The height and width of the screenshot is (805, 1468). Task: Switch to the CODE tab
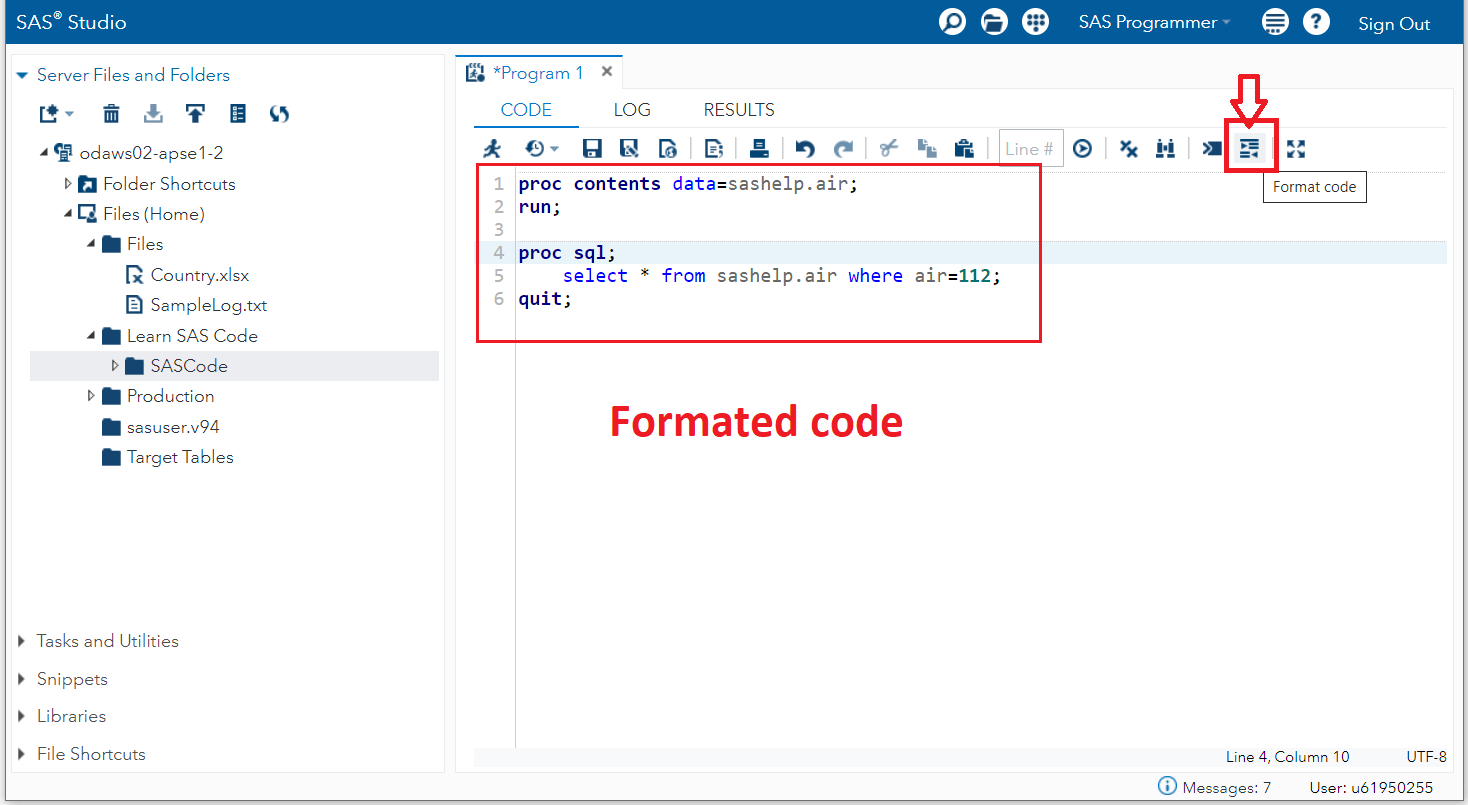coord(526,110)
